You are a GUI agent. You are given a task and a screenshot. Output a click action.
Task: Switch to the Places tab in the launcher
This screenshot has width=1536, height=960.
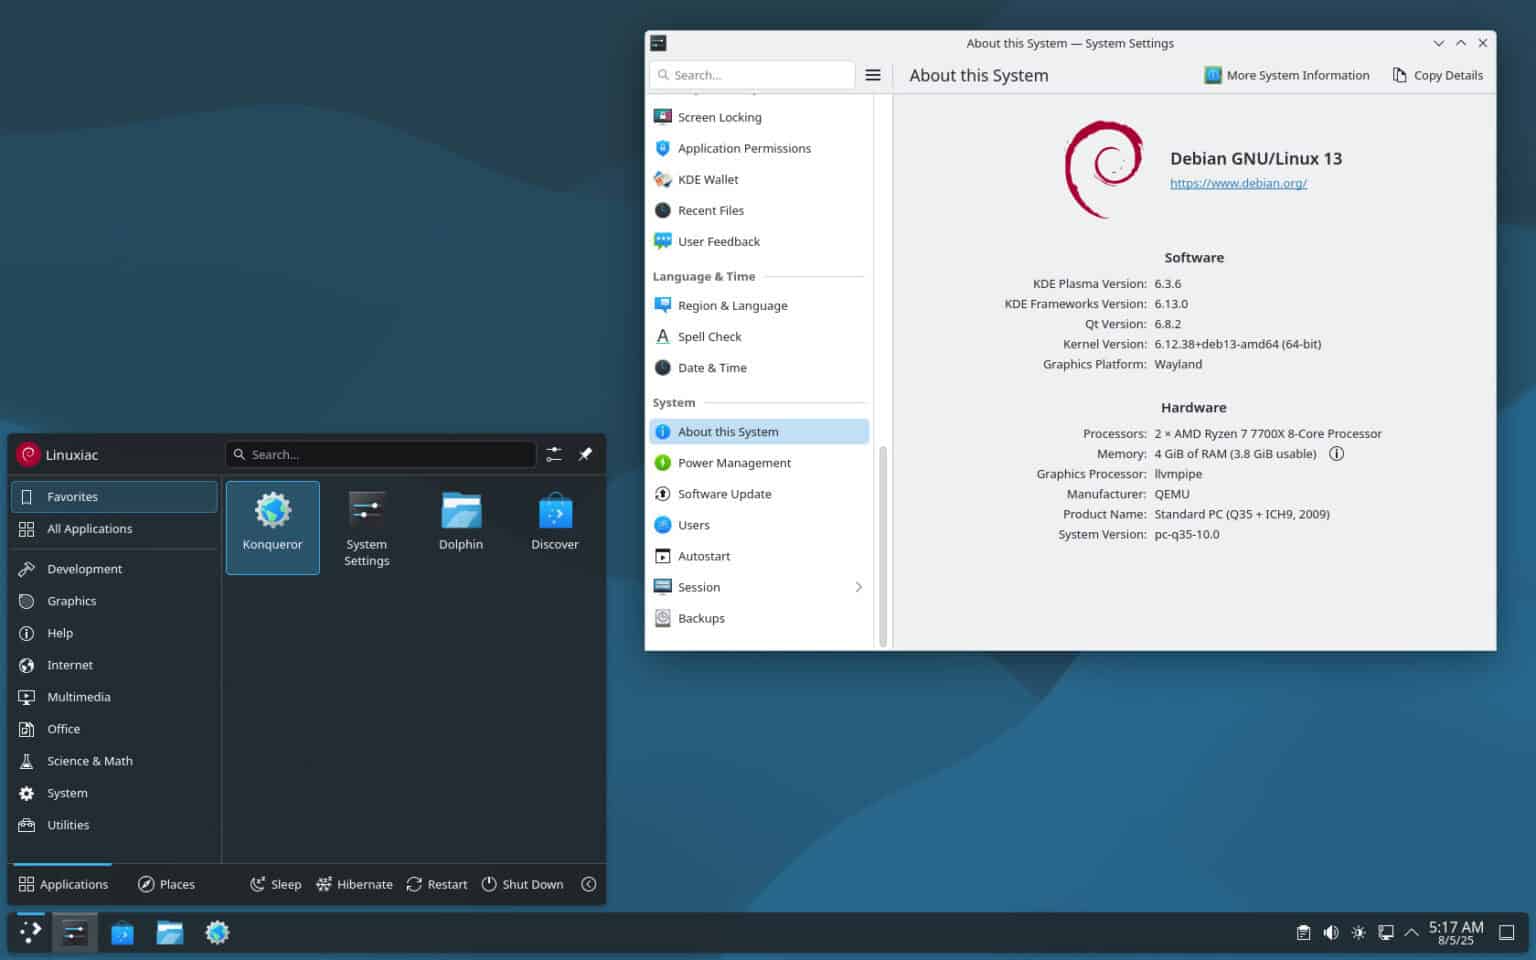166,884
